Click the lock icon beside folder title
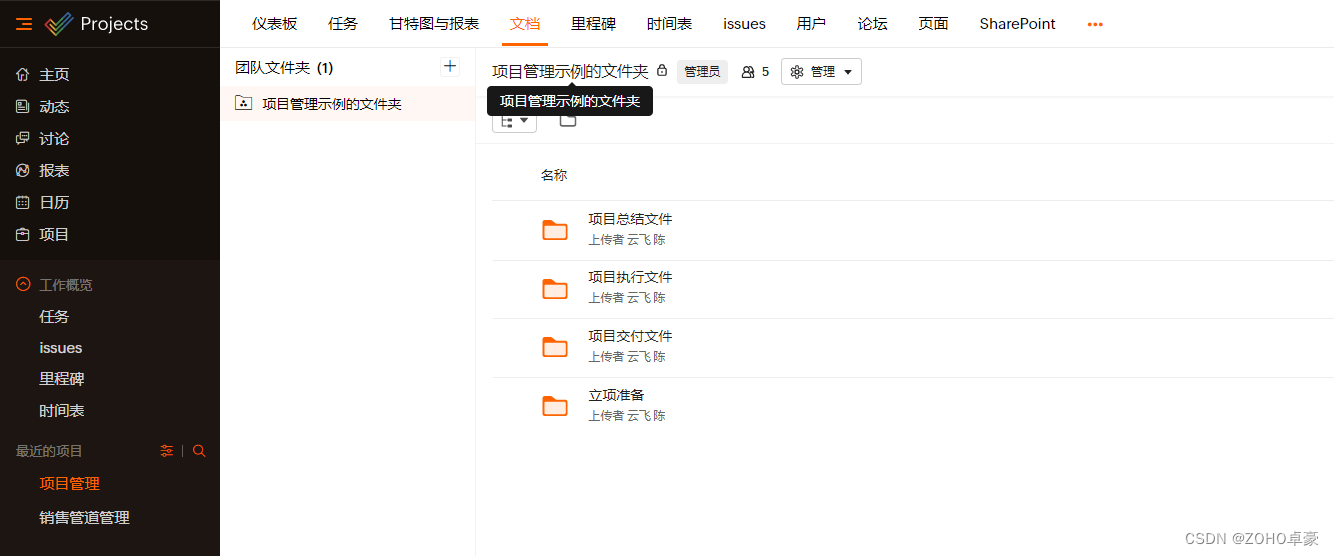Image resolution: width=1334 pixels, height=556 pixels. [662, 72]
